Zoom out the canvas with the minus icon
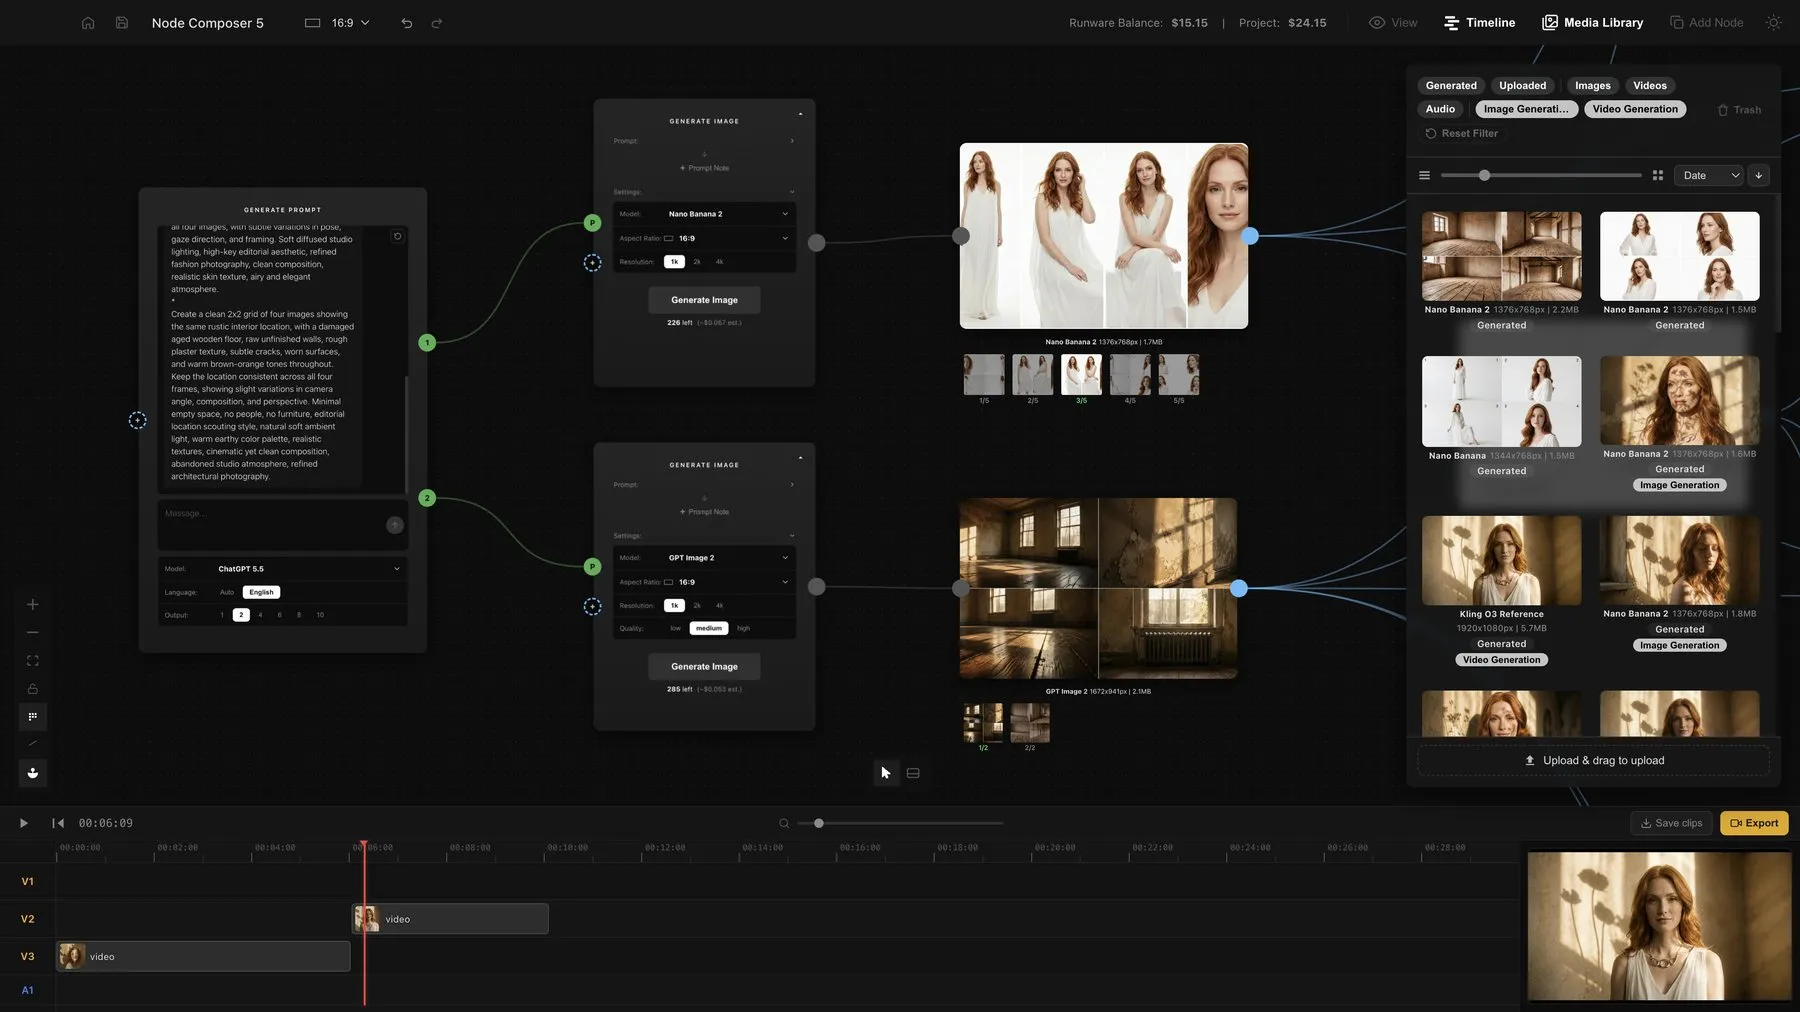The width and height of the screenshot is (1800, 1012). point(33,632)
